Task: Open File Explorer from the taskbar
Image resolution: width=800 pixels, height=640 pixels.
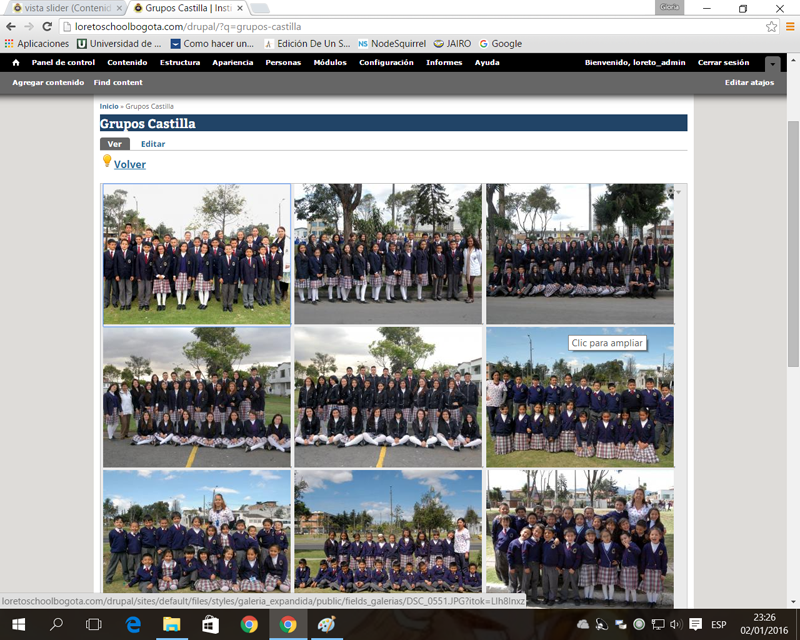Action: [x=171, y=624]
